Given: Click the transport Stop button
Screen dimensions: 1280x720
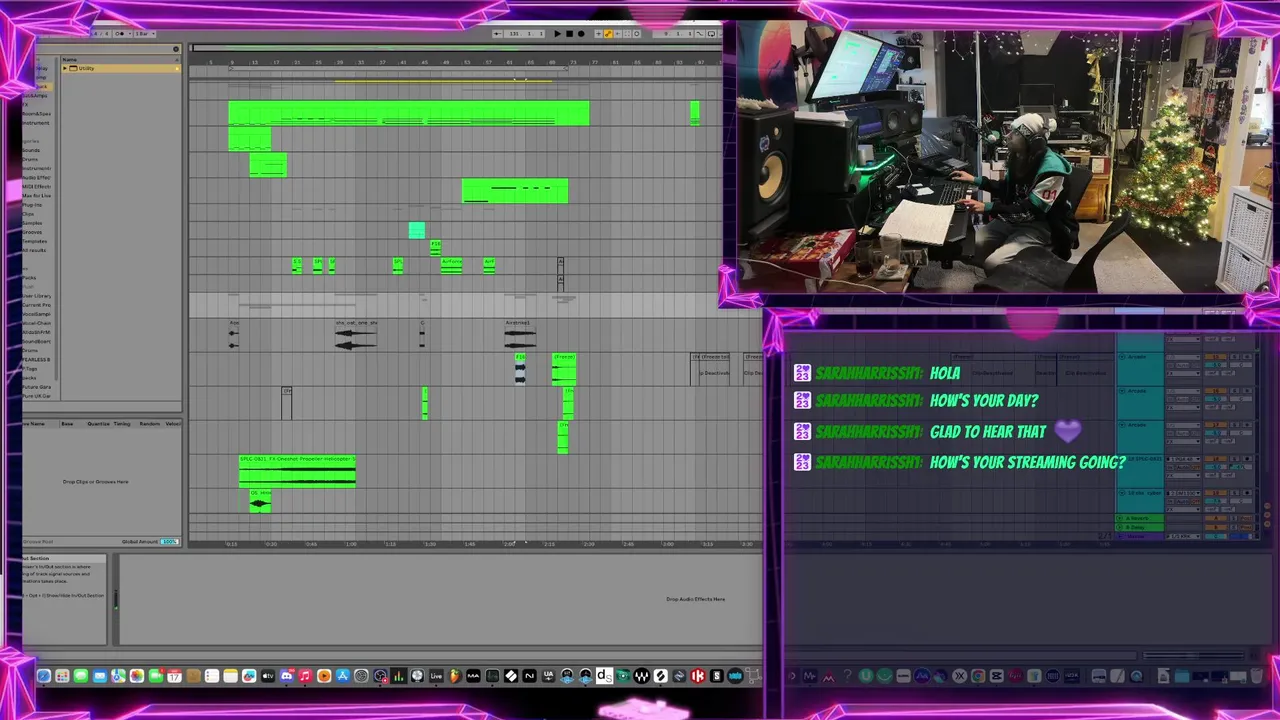Looking at the screenshot, I should coord(569,34).
